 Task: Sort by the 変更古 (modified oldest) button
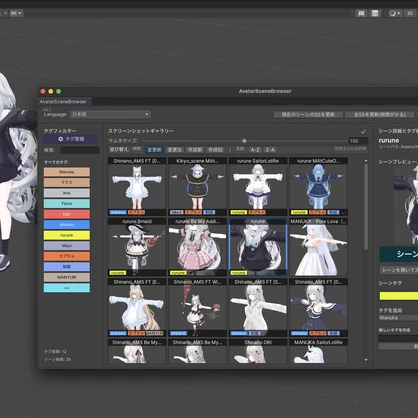pyautogui.click(x=175, y=150)
